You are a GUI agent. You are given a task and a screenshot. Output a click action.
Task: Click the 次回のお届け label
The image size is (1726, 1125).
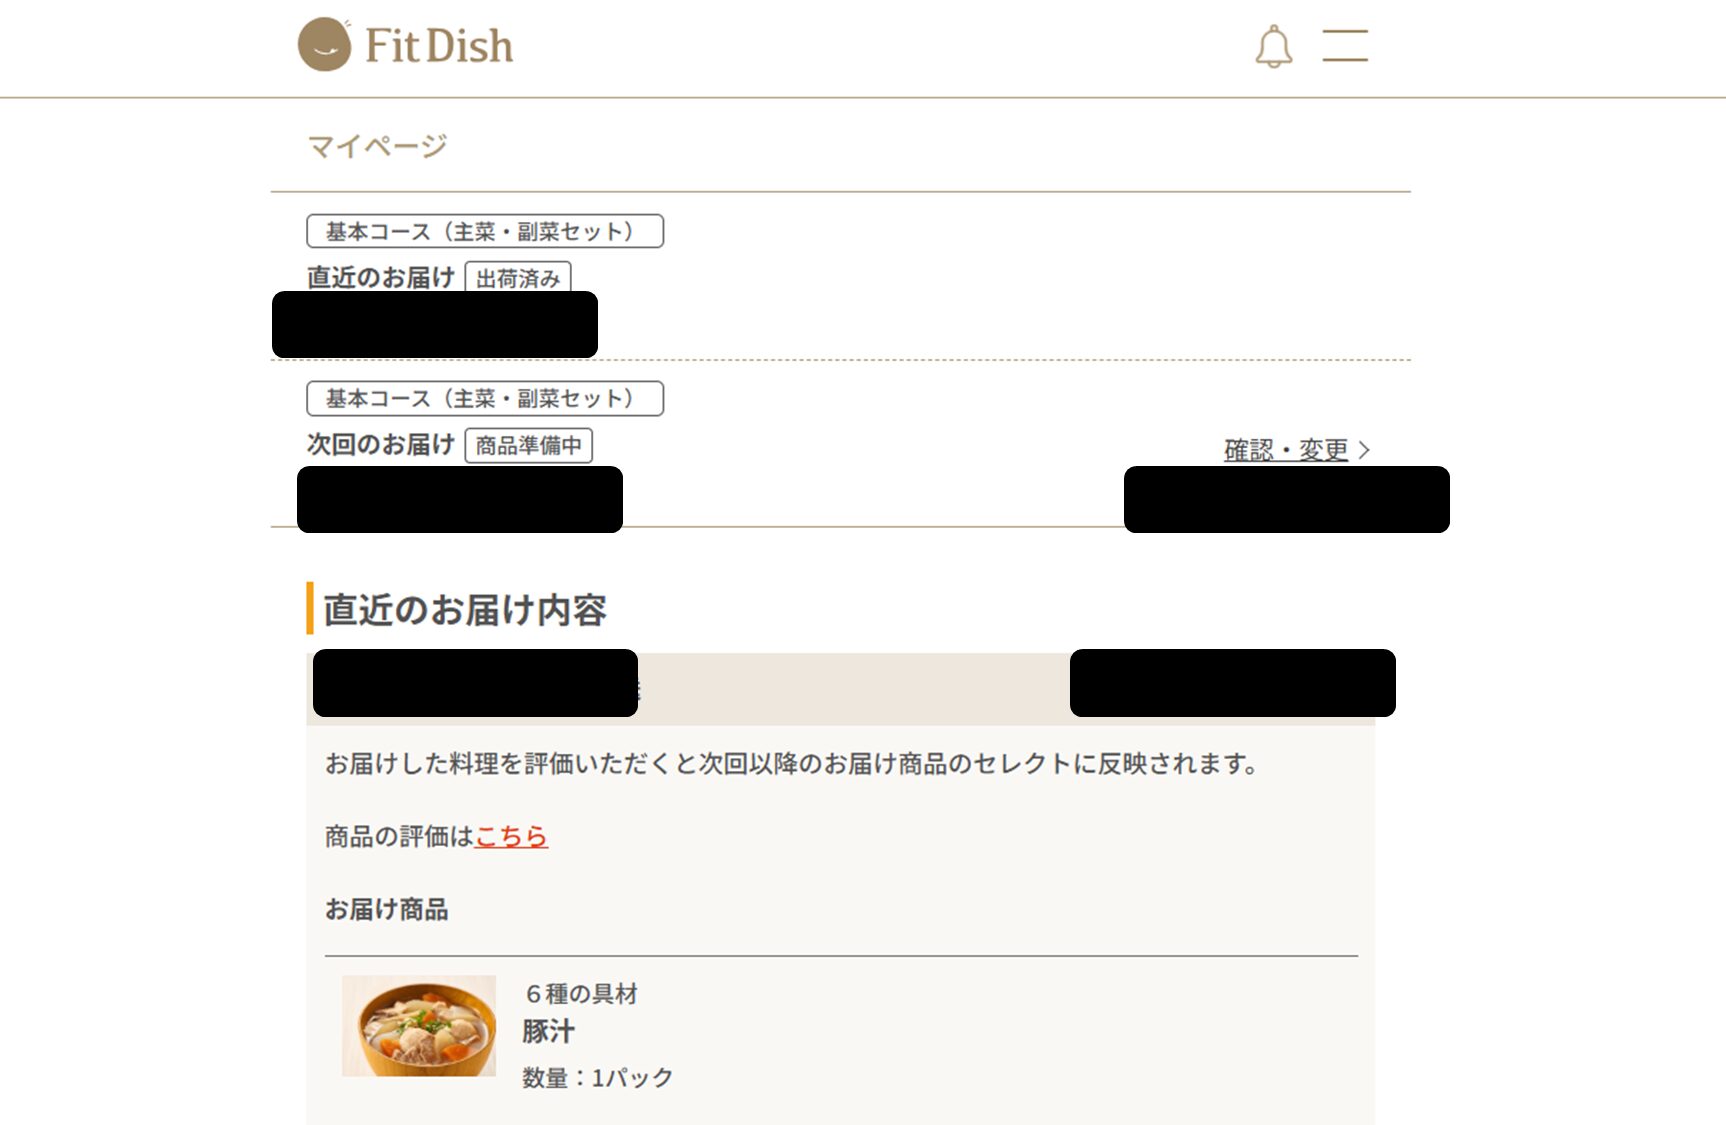tap(380, 444)
